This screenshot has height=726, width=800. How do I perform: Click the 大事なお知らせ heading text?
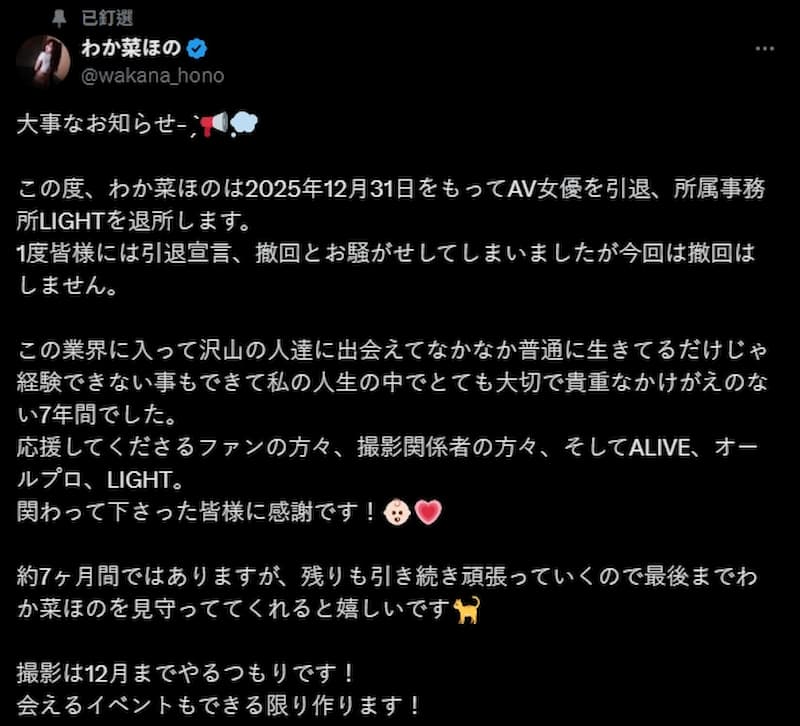tap(97, 124)
